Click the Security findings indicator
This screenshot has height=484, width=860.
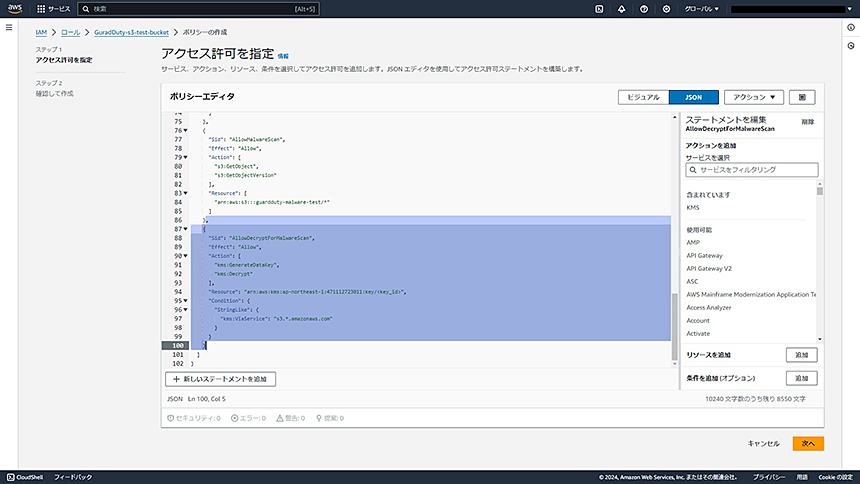point(194,418)
